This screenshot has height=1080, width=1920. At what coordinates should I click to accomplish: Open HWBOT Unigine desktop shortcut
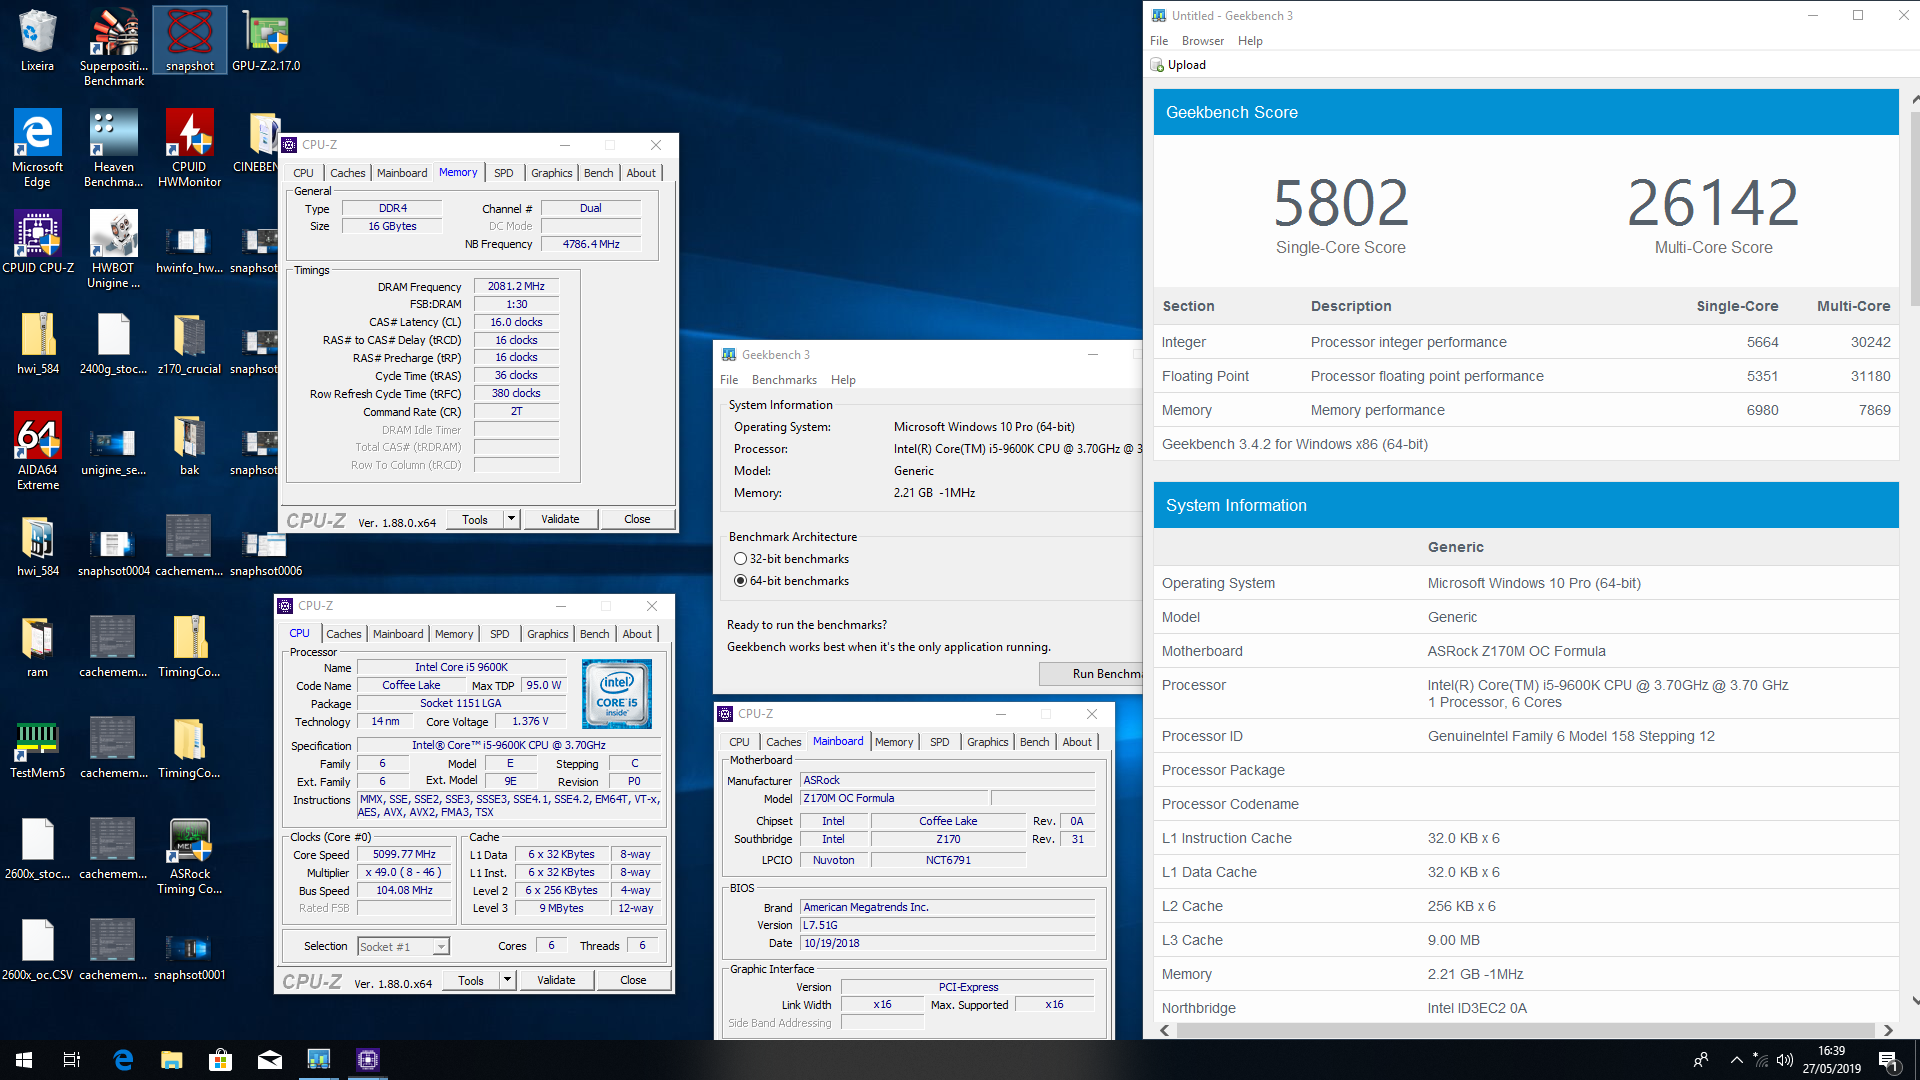[x=114, y=249]
